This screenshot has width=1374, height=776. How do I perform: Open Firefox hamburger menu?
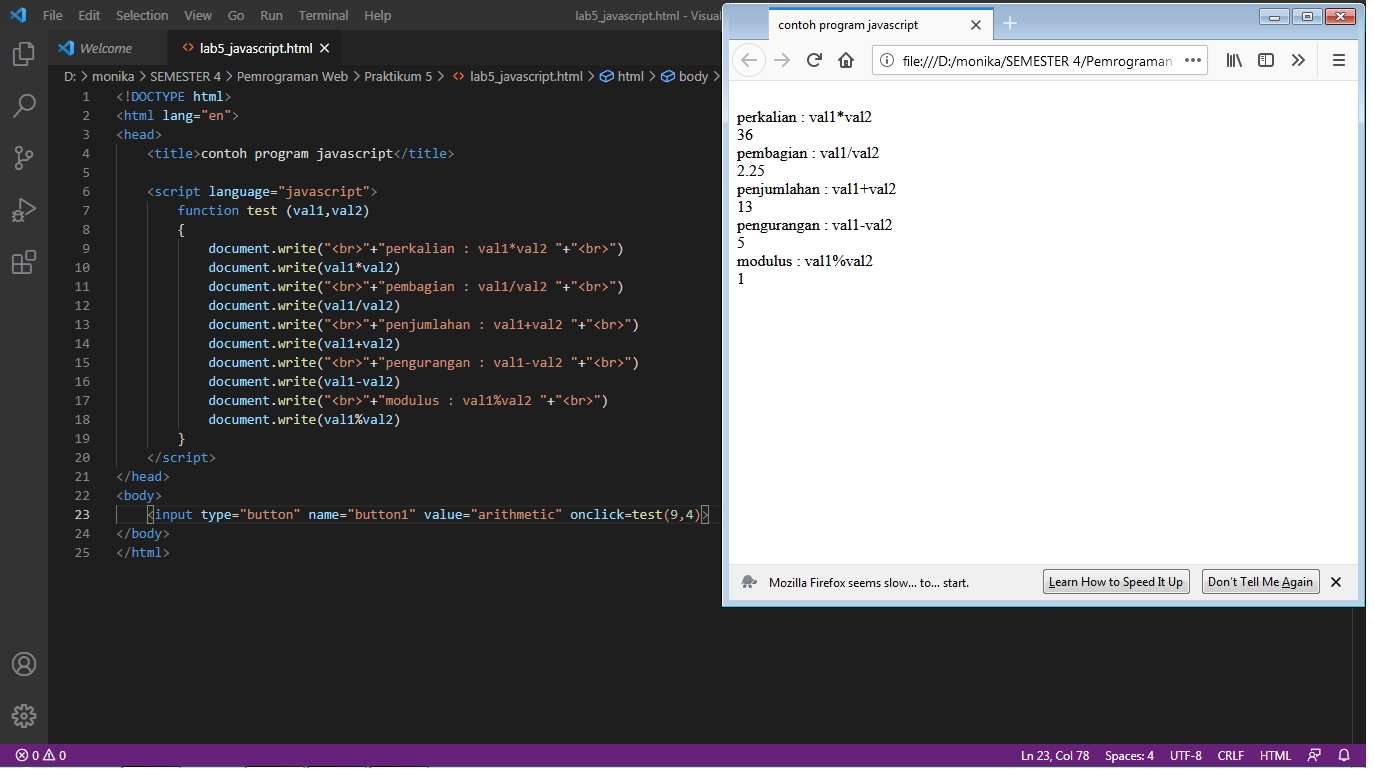pos(1339,60)
